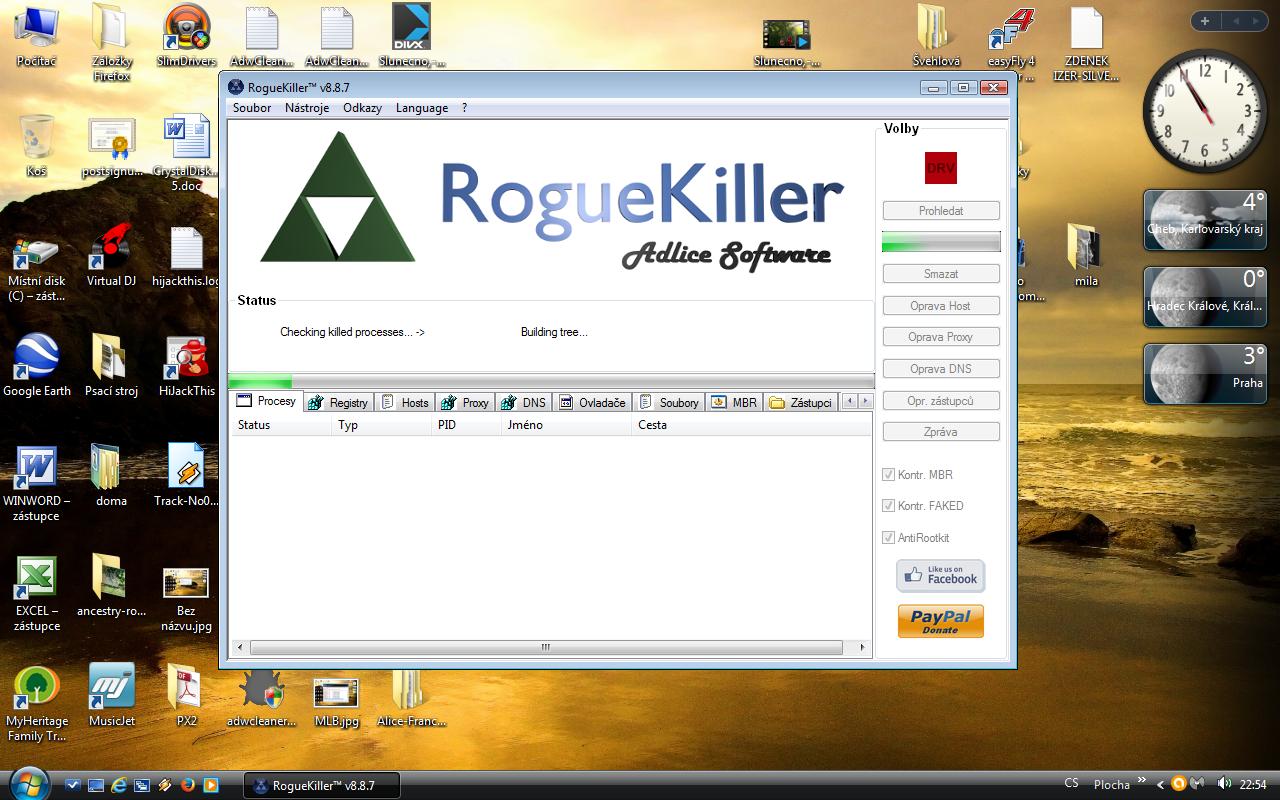Open the adwcleaner desktop icon
The image size is (1280, 800).
[261, 696]
